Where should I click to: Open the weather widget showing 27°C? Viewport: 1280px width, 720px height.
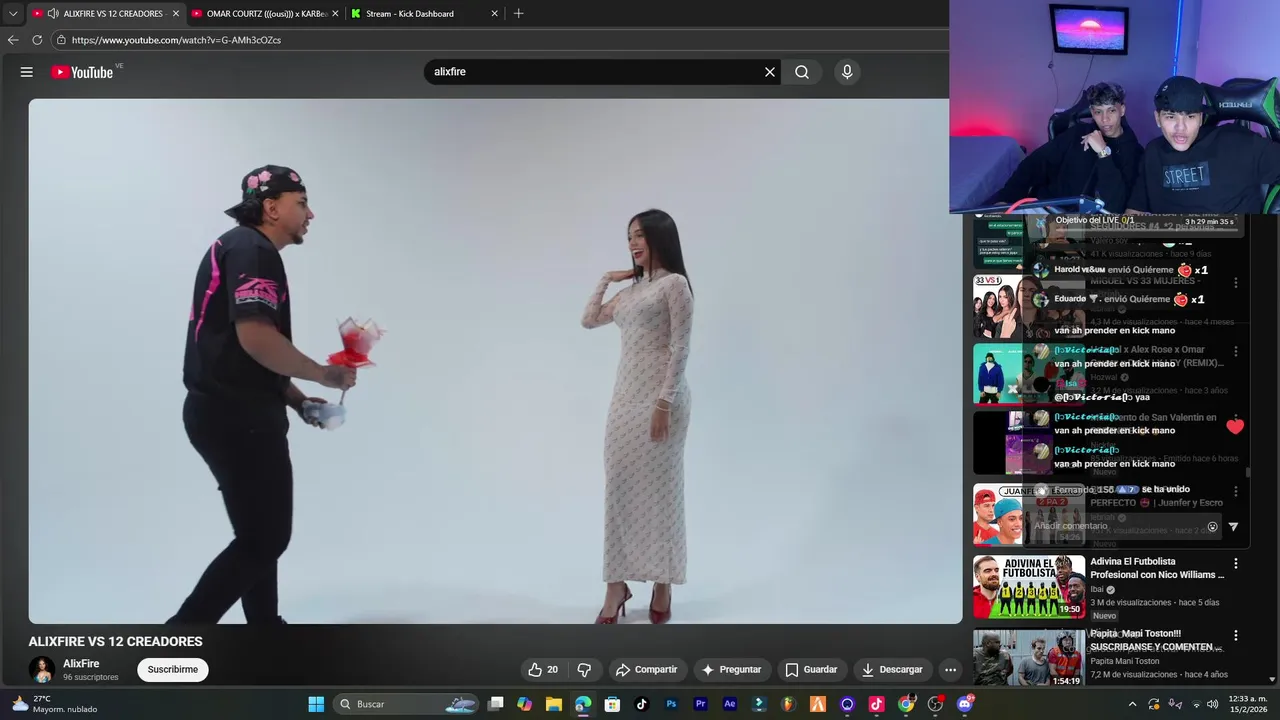click(x=54, y=704)
